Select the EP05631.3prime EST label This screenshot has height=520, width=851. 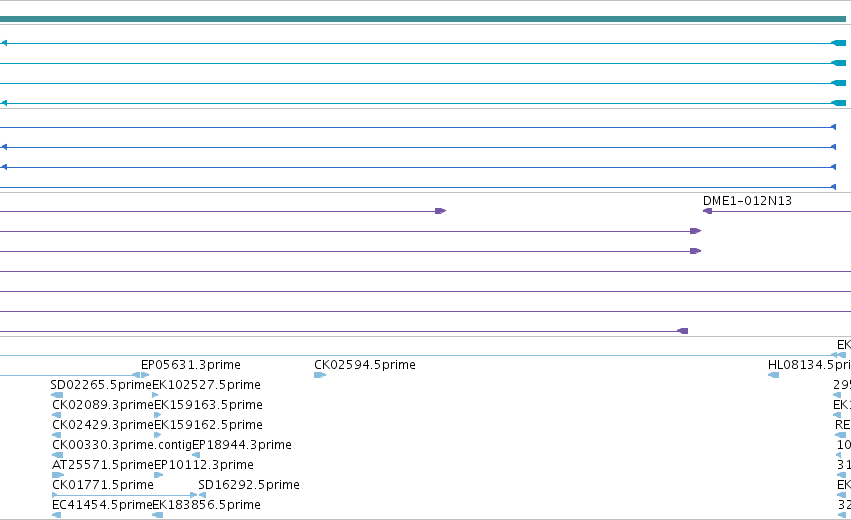point(190,365)
